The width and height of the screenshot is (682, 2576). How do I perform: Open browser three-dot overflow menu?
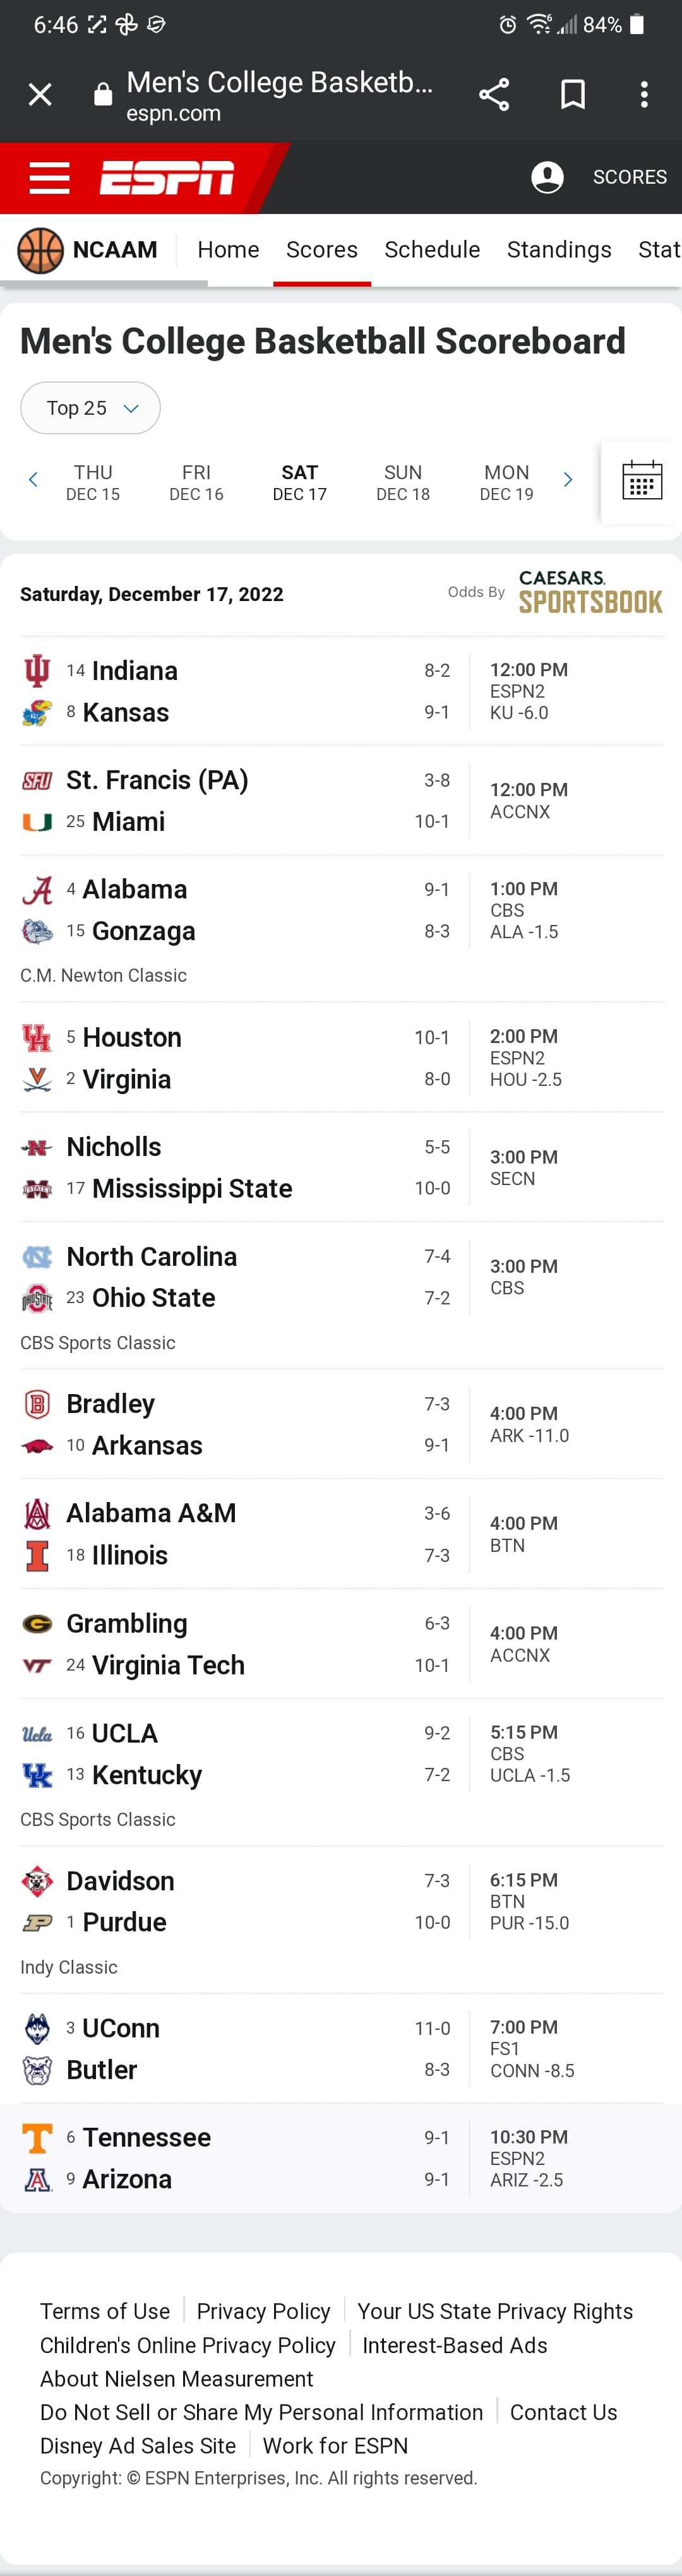[644, 94]
